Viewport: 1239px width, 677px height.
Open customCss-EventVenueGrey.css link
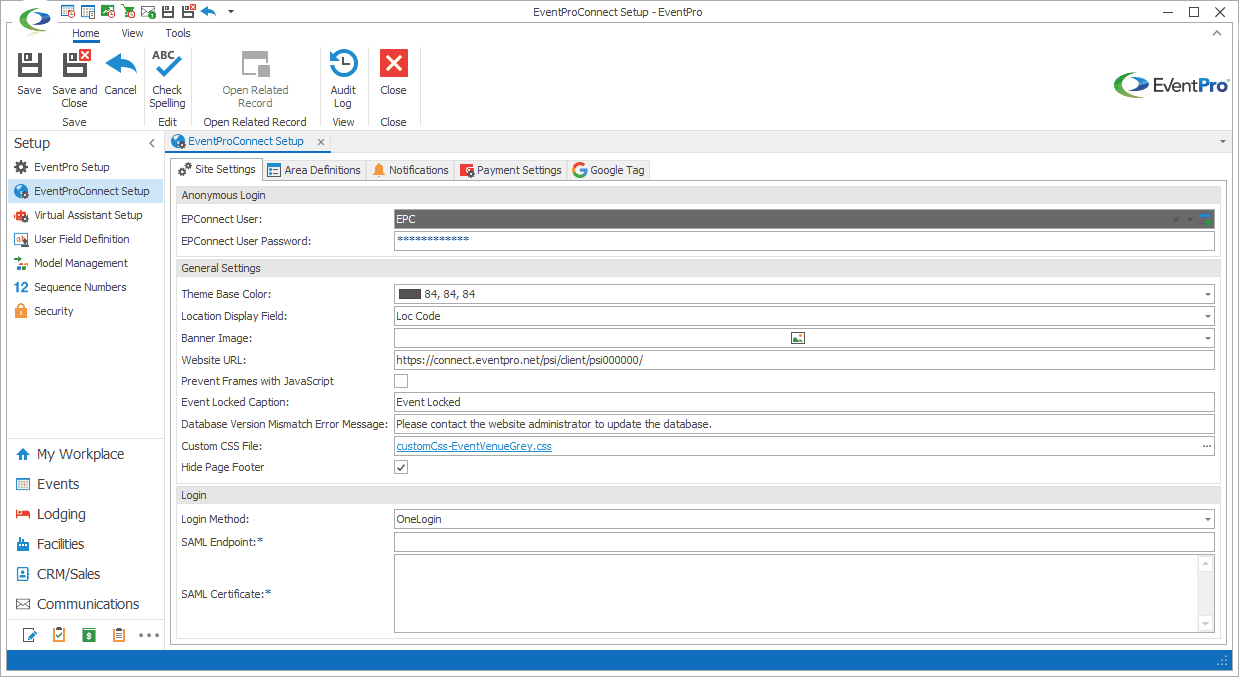(x=474, y=446)
